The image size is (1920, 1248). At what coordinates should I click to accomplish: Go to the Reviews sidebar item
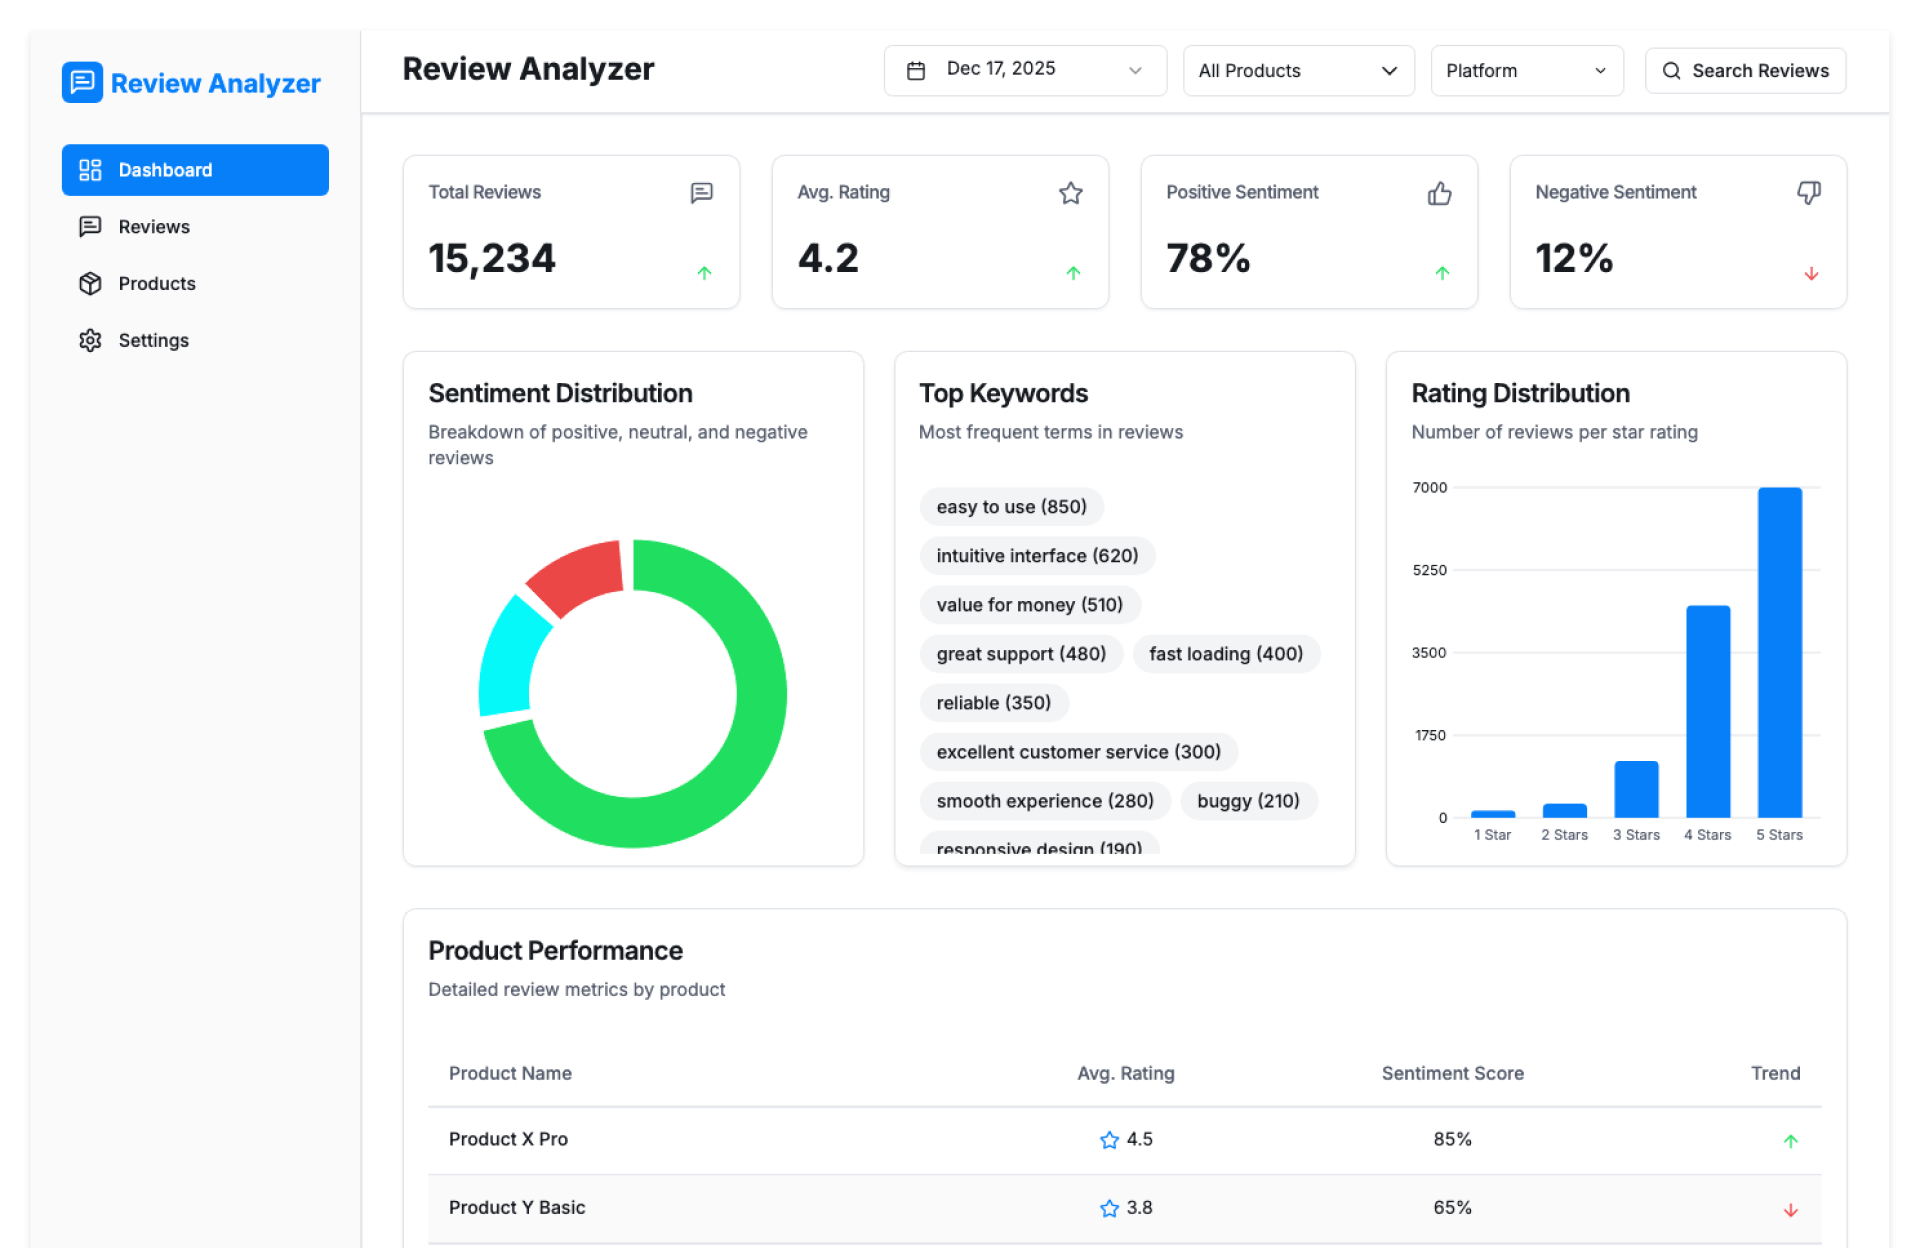(154, 227)
